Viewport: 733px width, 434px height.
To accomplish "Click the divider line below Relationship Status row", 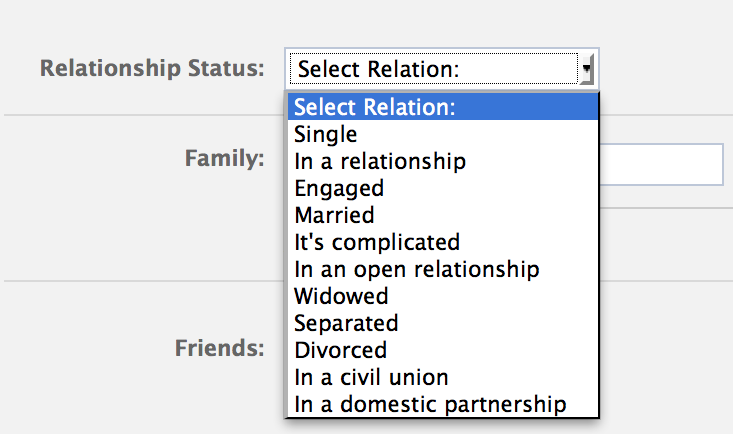I will click(140, 115).
